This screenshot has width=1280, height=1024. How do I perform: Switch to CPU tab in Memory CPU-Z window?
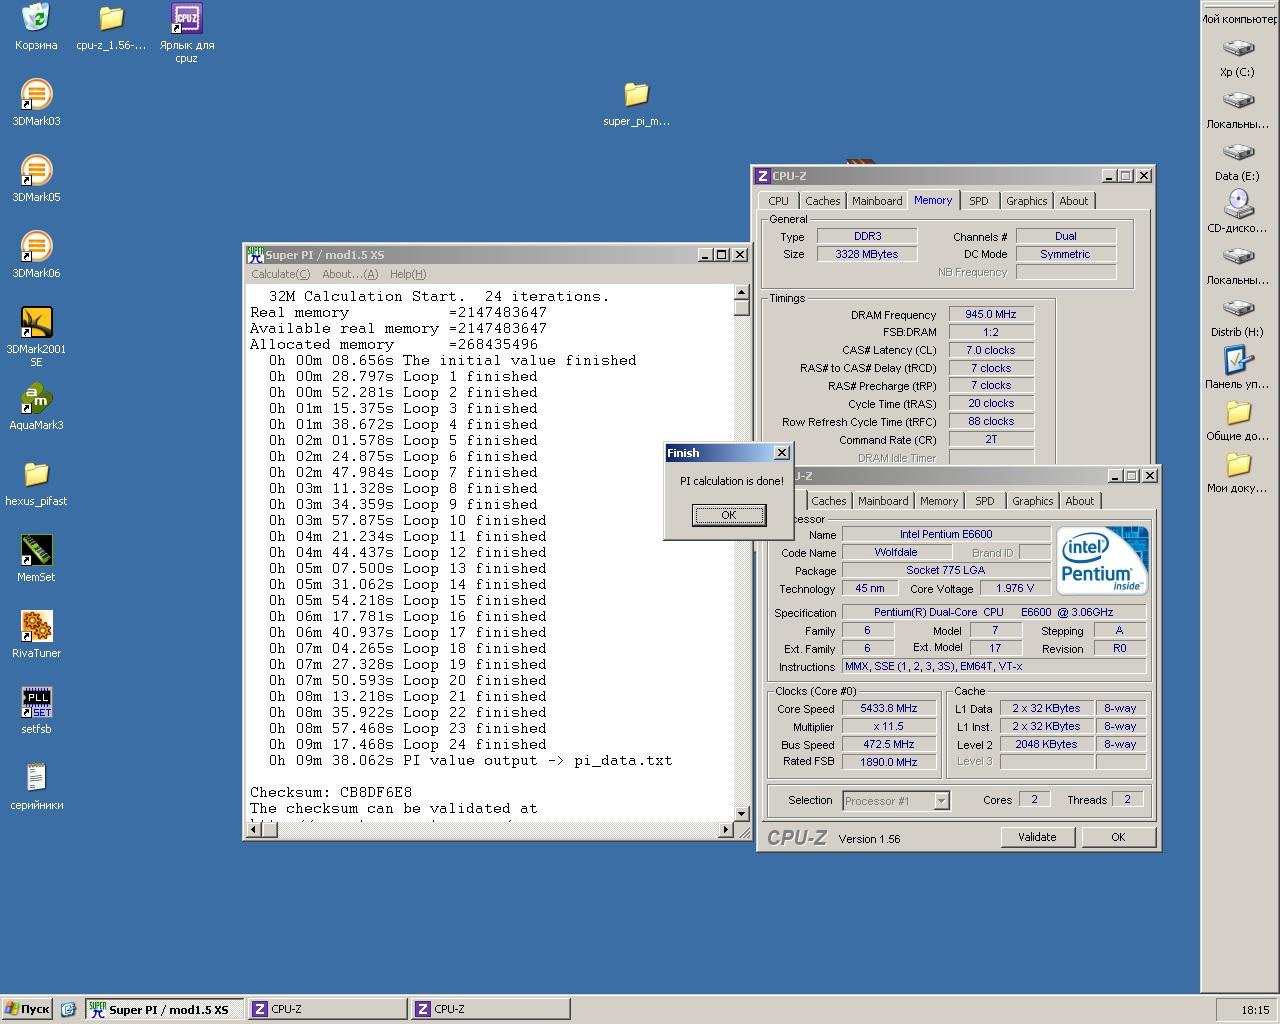(779, 201)
